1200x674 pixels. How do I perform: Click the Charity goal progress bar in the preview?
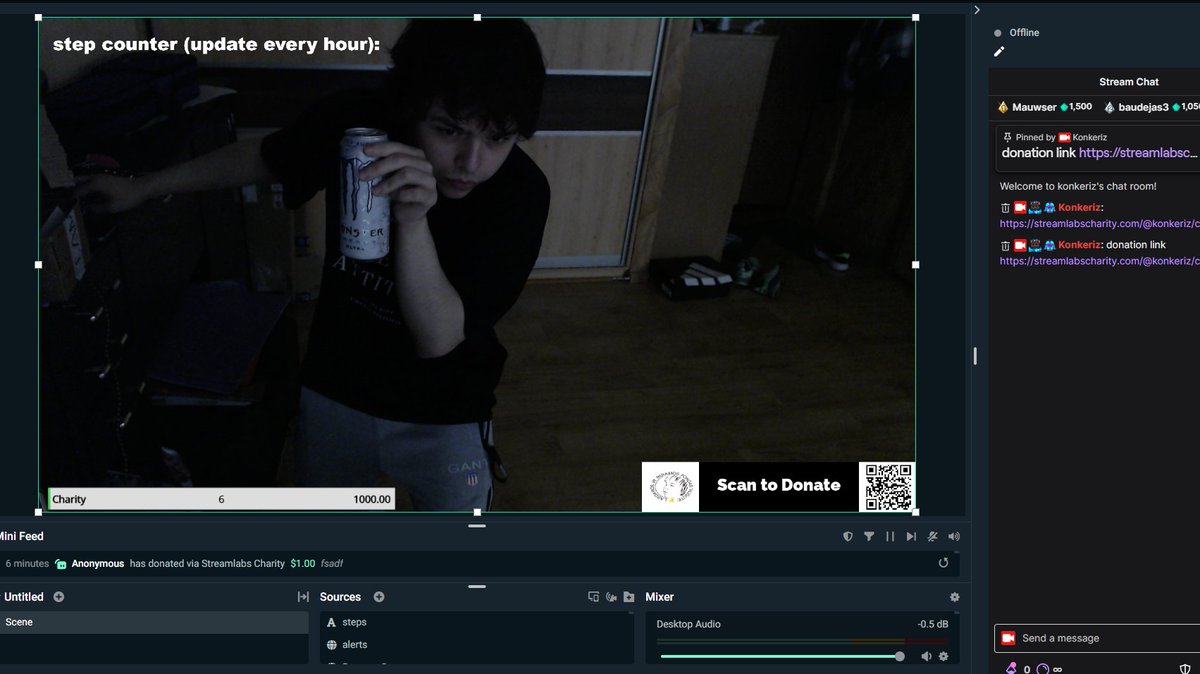[221, 499]
